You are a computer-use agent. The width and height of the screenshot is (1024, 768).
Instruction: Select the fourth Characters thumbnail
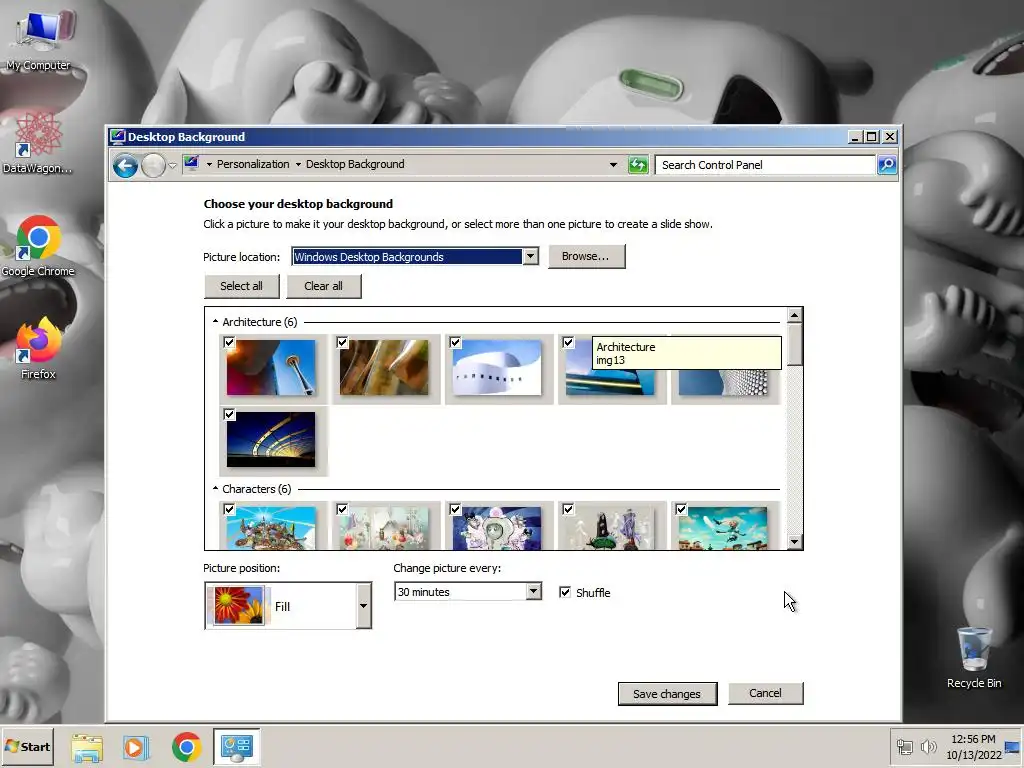(x=610, y=528)
